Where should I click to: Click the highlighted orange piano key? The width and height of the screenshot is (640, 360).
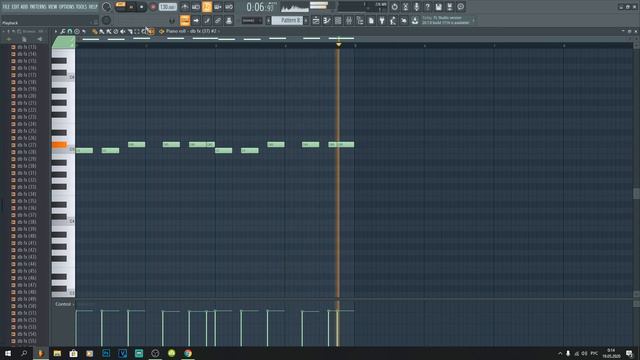tap(59, 144)
